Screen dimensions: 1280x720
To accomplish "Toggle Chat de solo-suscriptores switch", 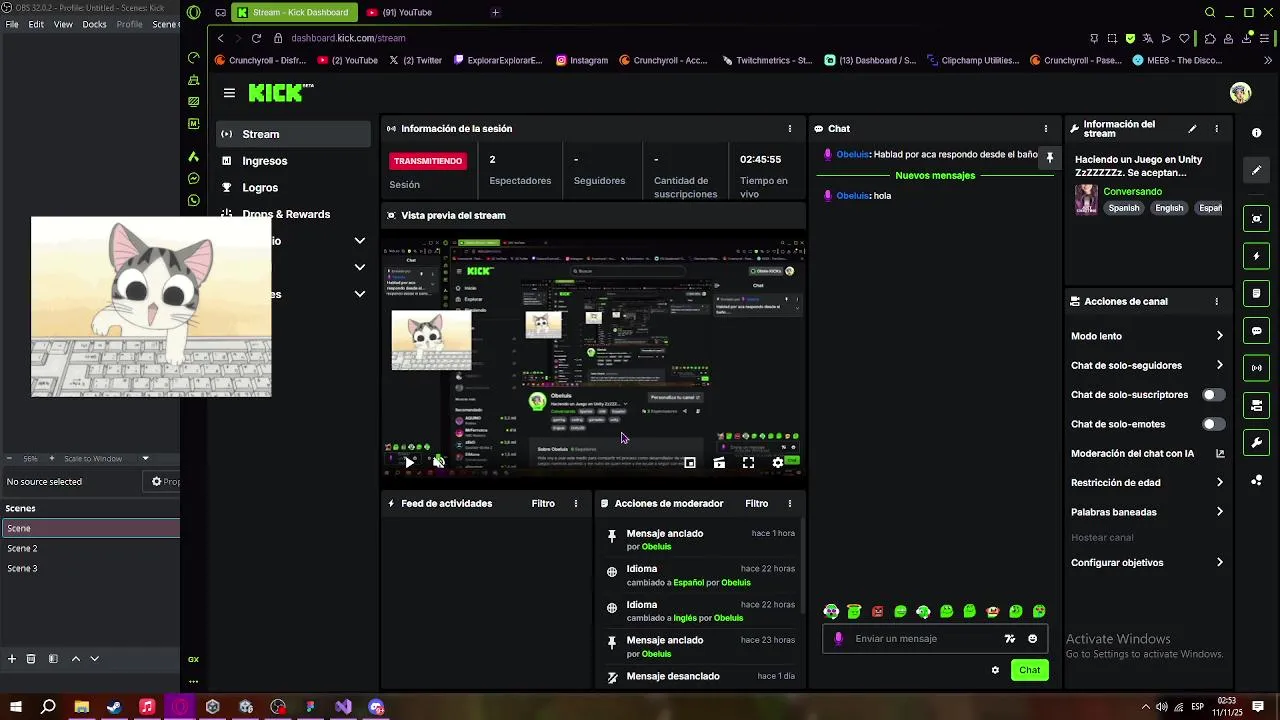I will (1213, 395).
